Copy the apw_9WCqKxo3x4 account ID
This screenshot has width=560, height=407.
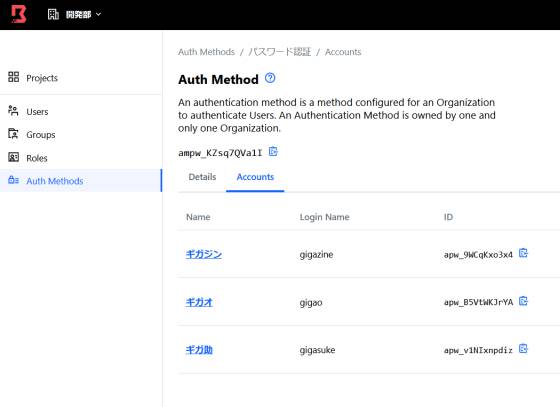tap(523, 253)
